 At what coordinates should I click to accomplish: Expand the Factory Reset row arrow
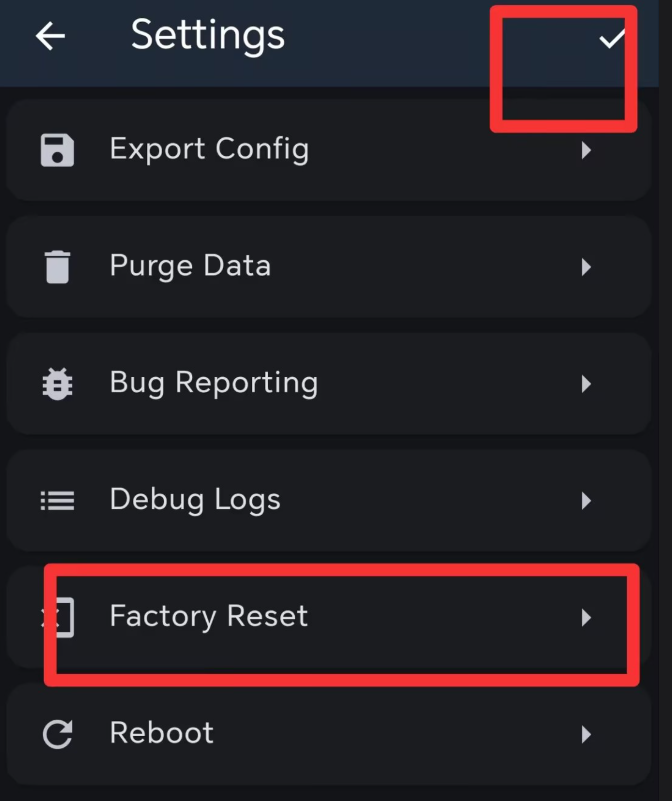[586, 617]
